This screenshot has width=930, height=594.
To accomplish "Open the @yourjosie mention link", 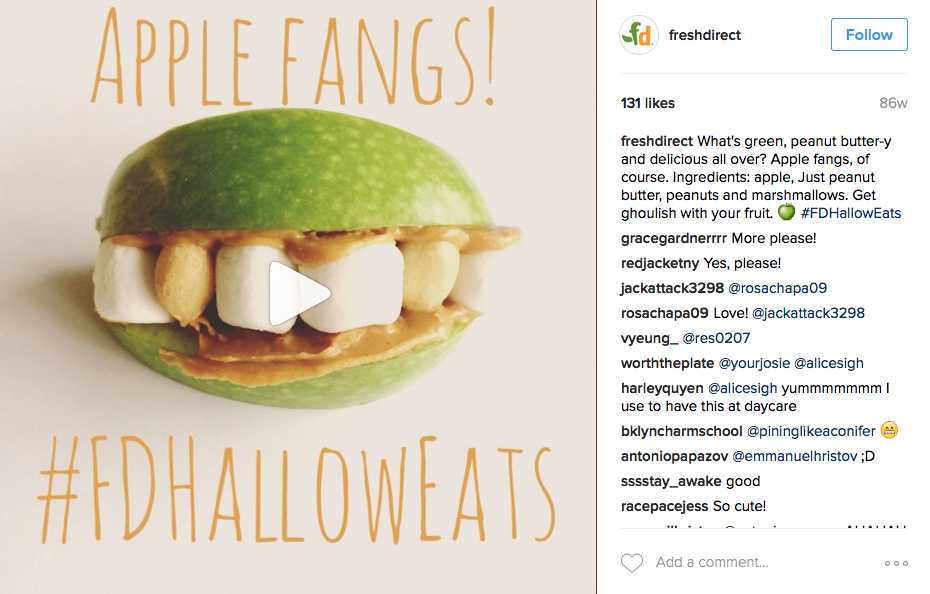I will click(761, 363).
